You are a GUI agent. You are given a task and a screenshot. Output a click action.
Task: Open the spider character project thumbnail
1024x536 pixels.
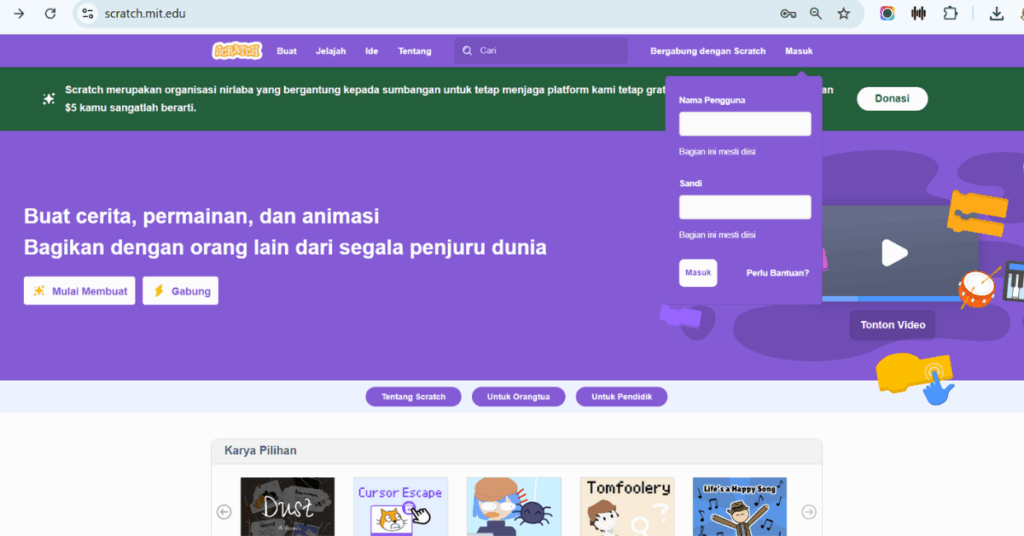tap(514, 507)
